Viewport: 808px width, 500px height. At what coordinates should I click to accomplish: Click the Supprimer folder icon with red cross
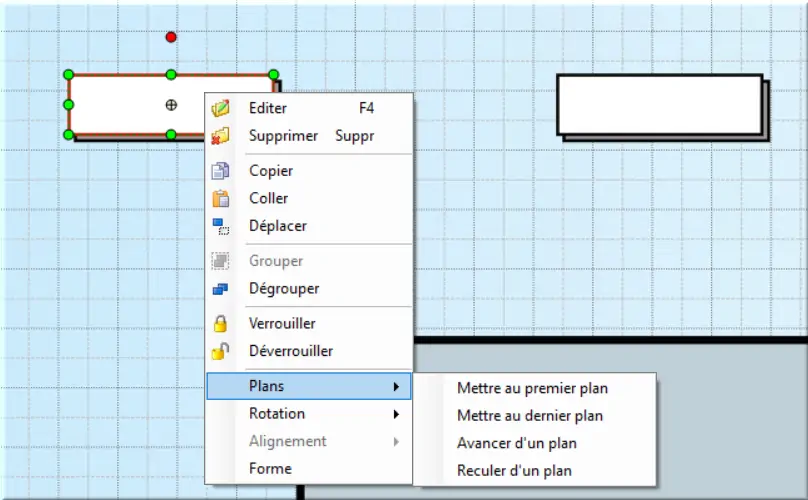[221, 136]
